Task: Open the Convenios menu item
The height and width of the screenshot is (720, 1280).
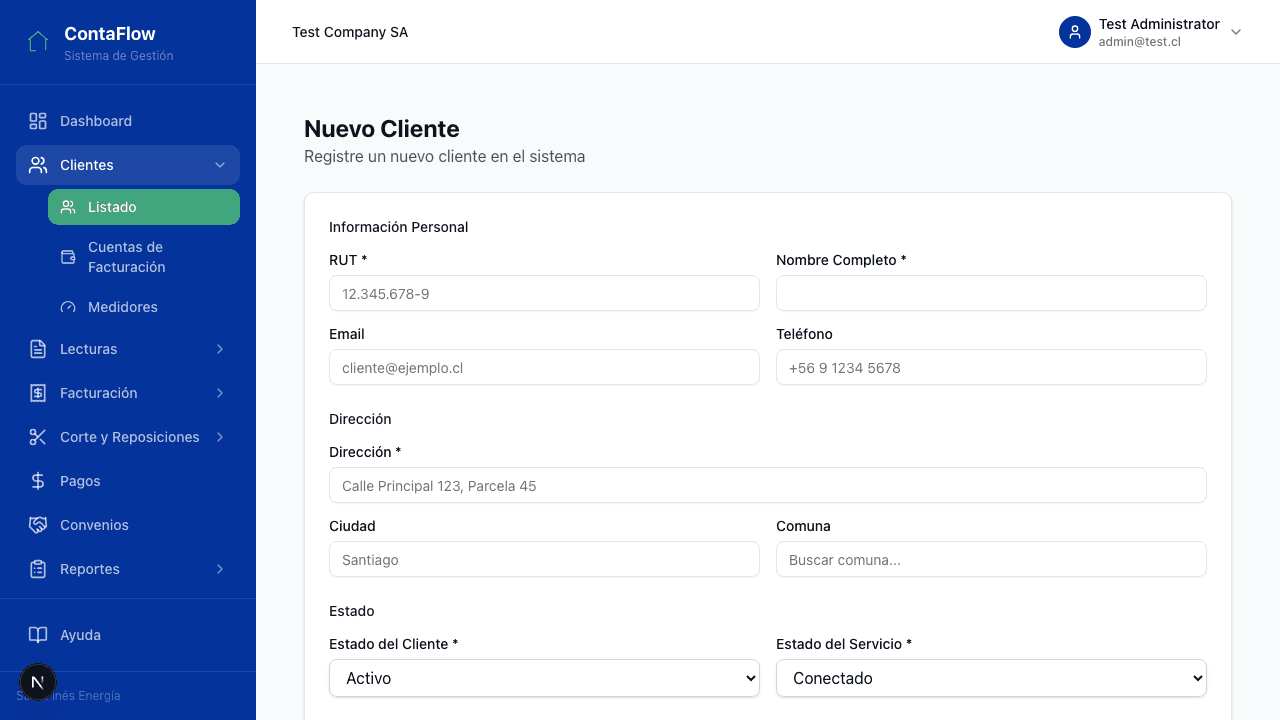Action: click(128, 525)
